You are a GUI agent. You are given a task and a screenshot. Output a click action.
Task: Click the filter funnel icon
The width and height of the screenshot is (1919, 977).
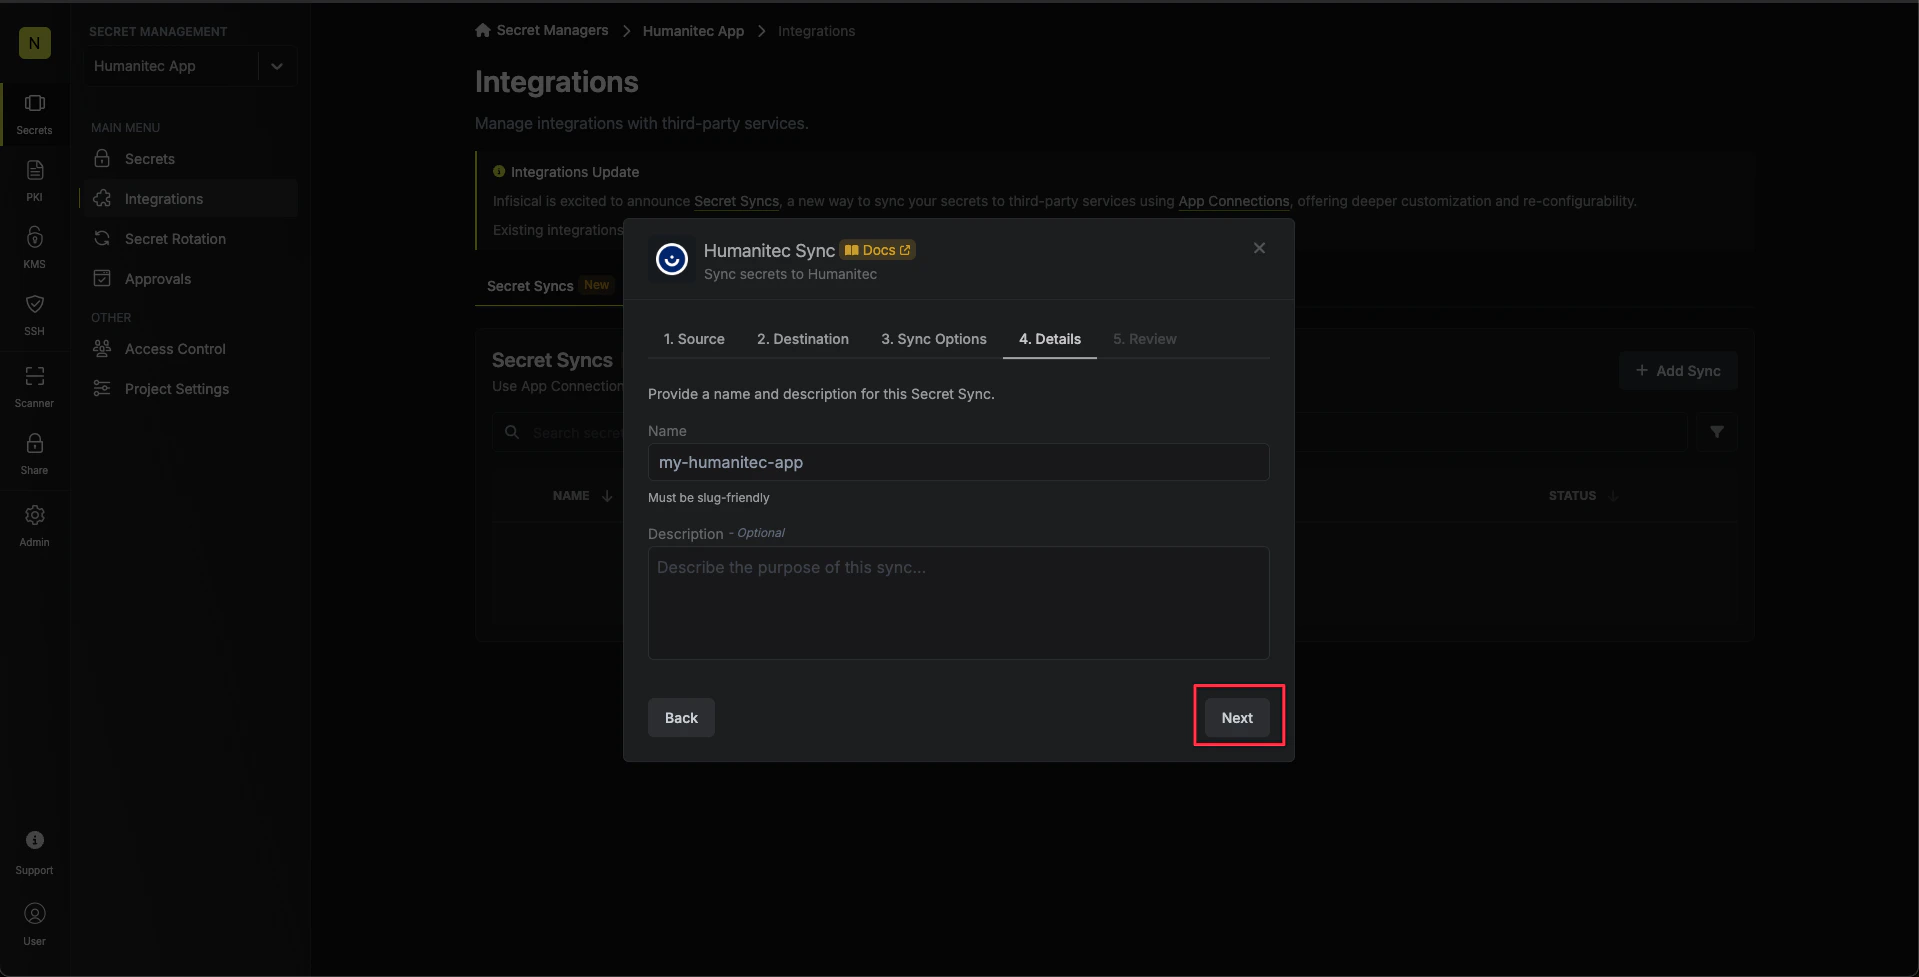tap(1717, 432)
